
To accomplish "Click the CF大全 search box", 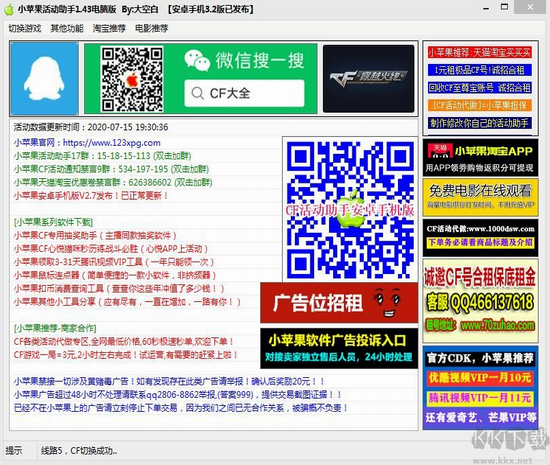I will pyautogui.click(x=244, y=93).
